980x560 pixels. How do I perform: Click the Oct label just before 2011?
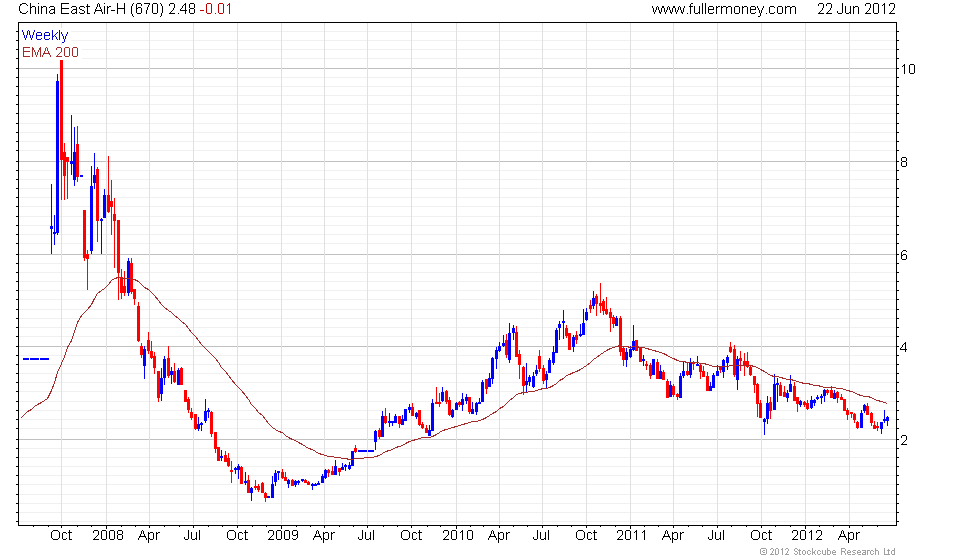(586, 536)
